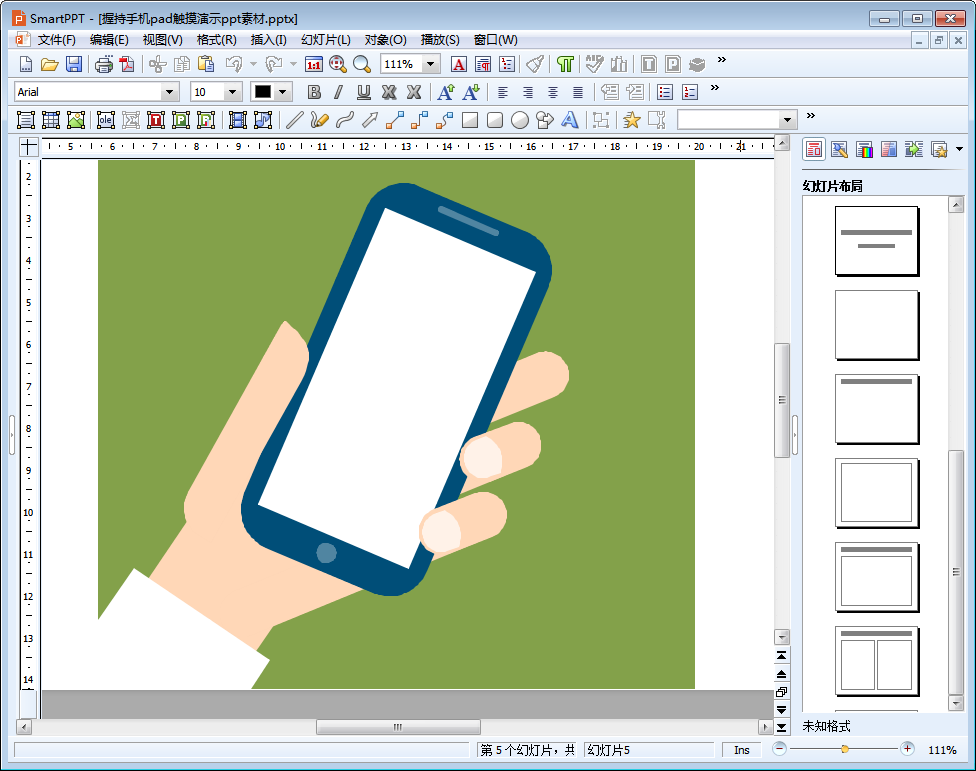This screenshot has width=976, height=771.
Task: Click the Print icon
Action: pos(103,64)
